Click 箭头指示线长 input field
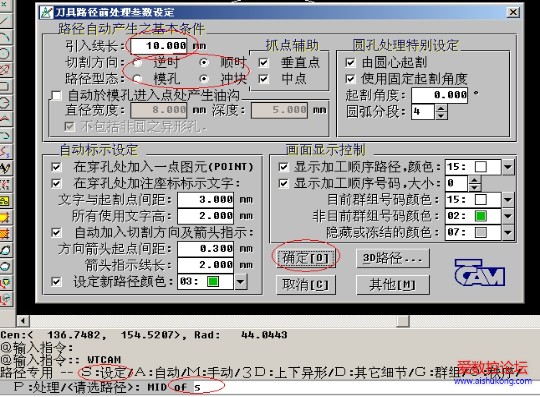Screen dimensions: 540x397 tap(206, 265)
